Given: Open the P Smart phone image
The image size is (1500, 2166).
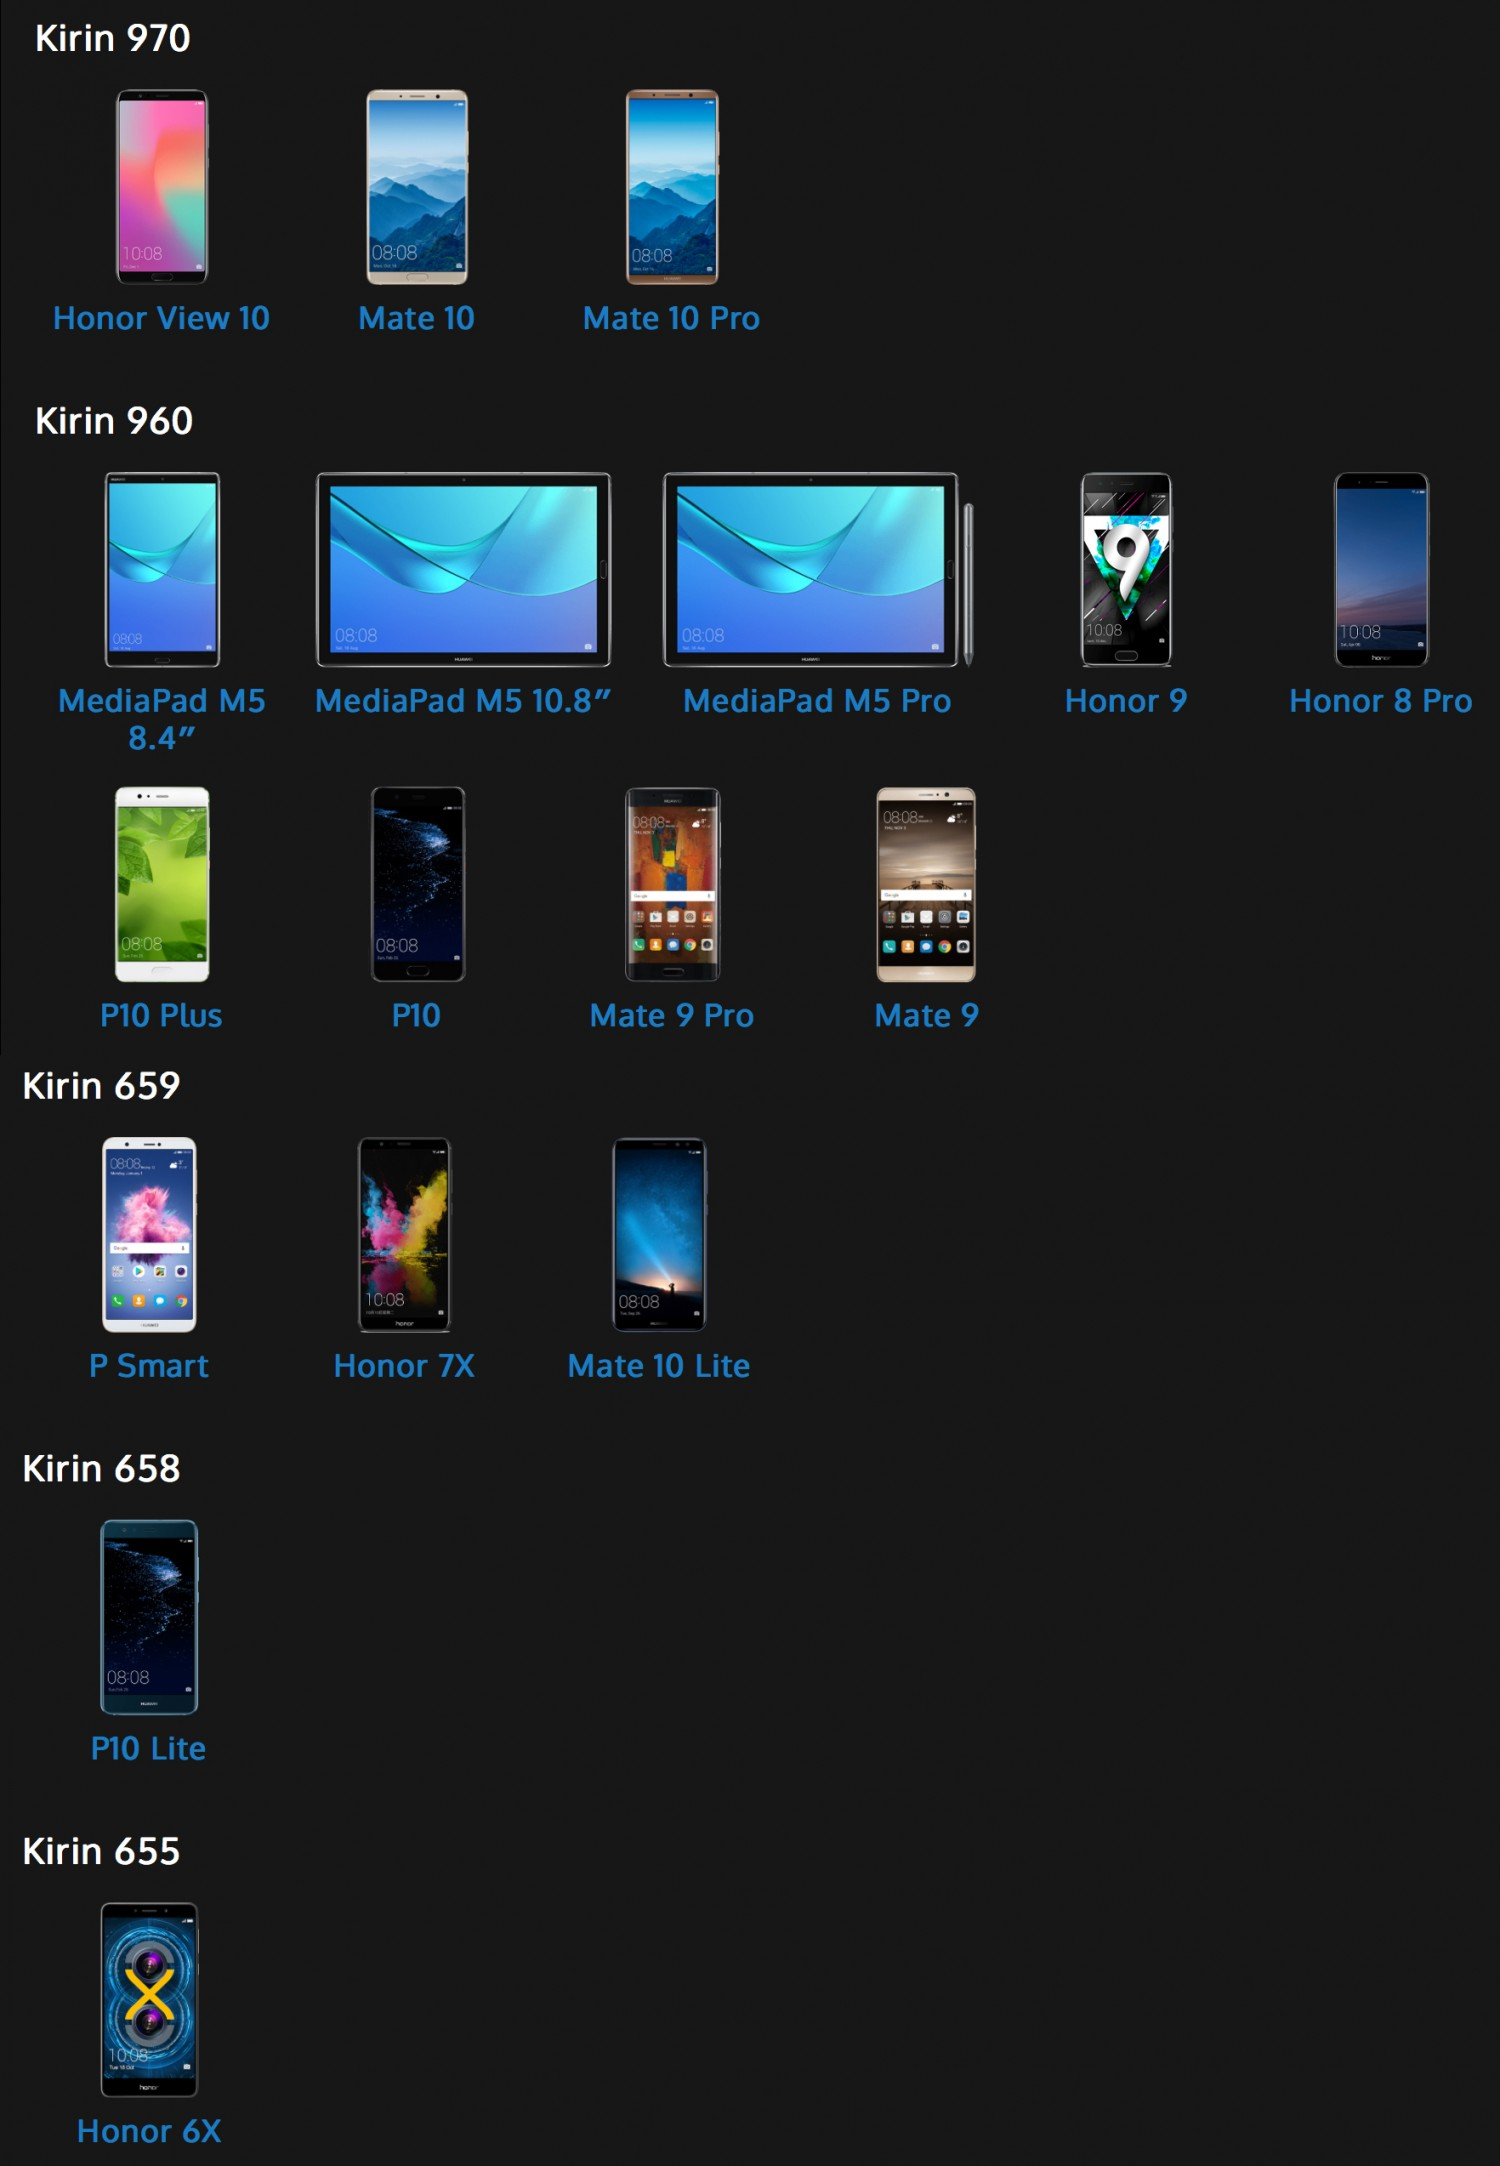Looking at the screenshot, I should 149,1235.
